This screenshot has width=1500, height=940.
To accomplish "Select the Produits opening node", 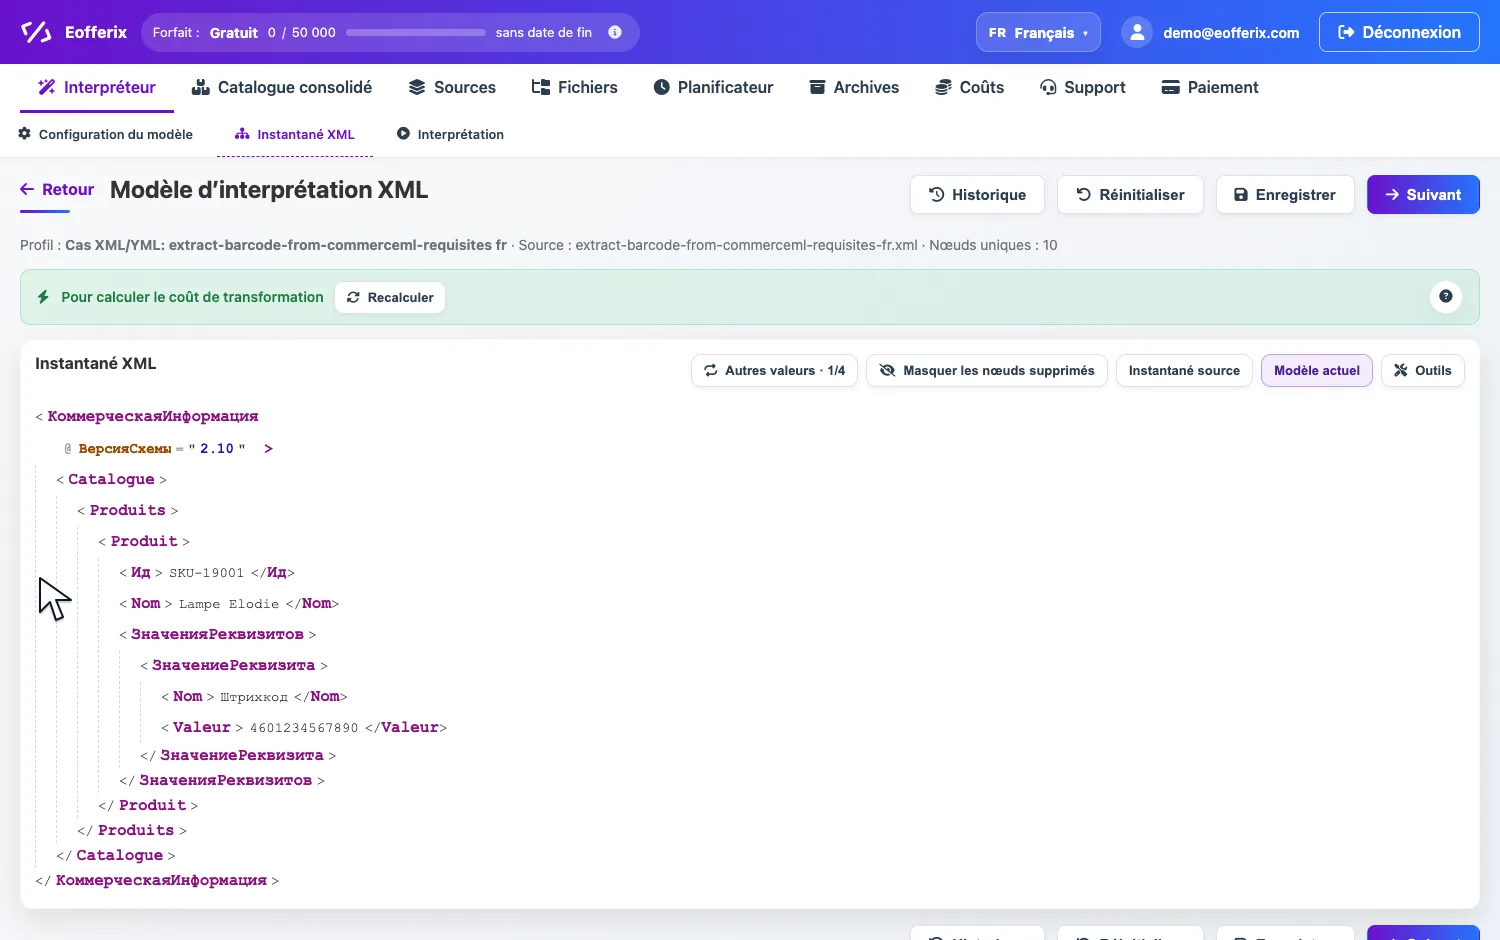I will coord(128,510).
